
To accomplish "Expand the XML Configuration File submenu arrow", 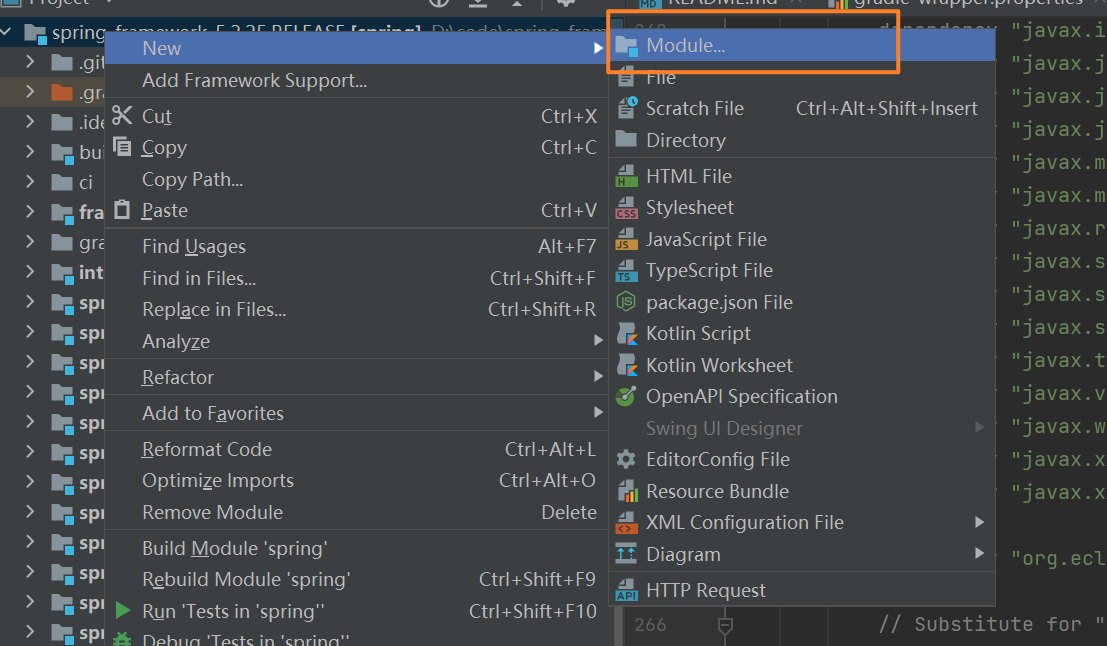I will pyautogui.click(x=979, y=522).
